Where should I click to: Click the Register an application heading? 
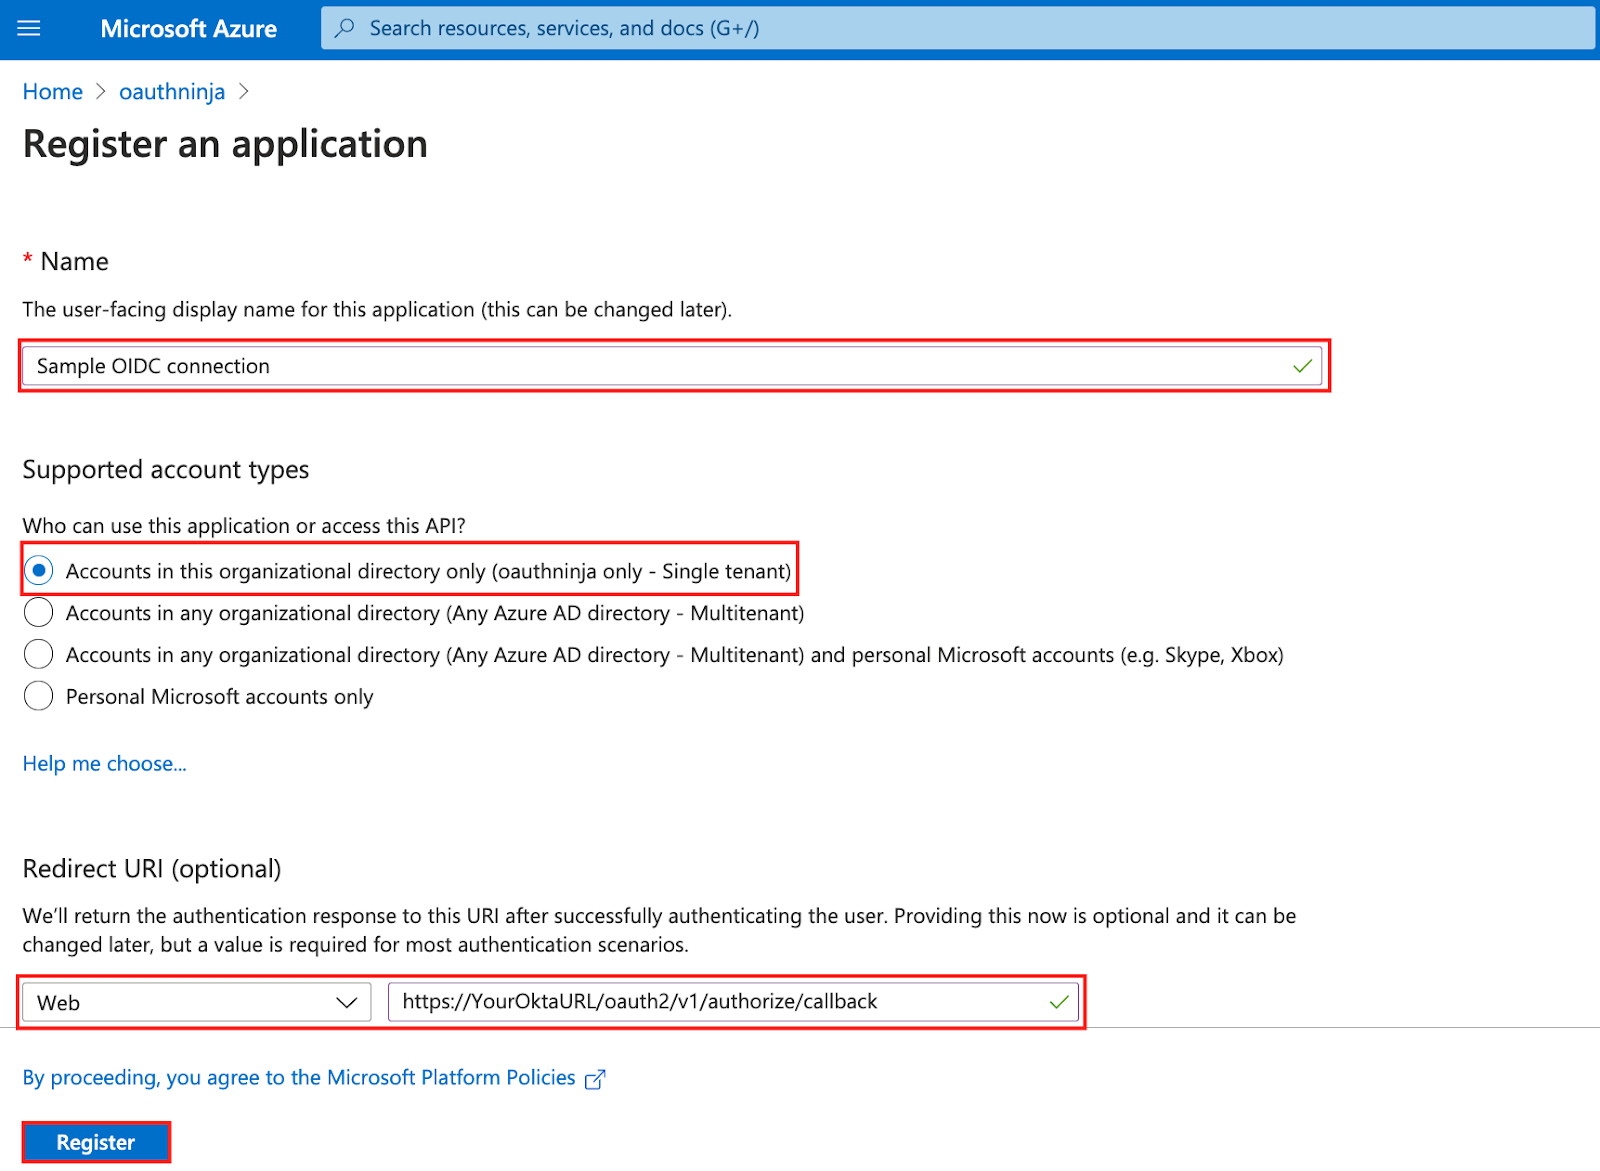coord(225,144)
